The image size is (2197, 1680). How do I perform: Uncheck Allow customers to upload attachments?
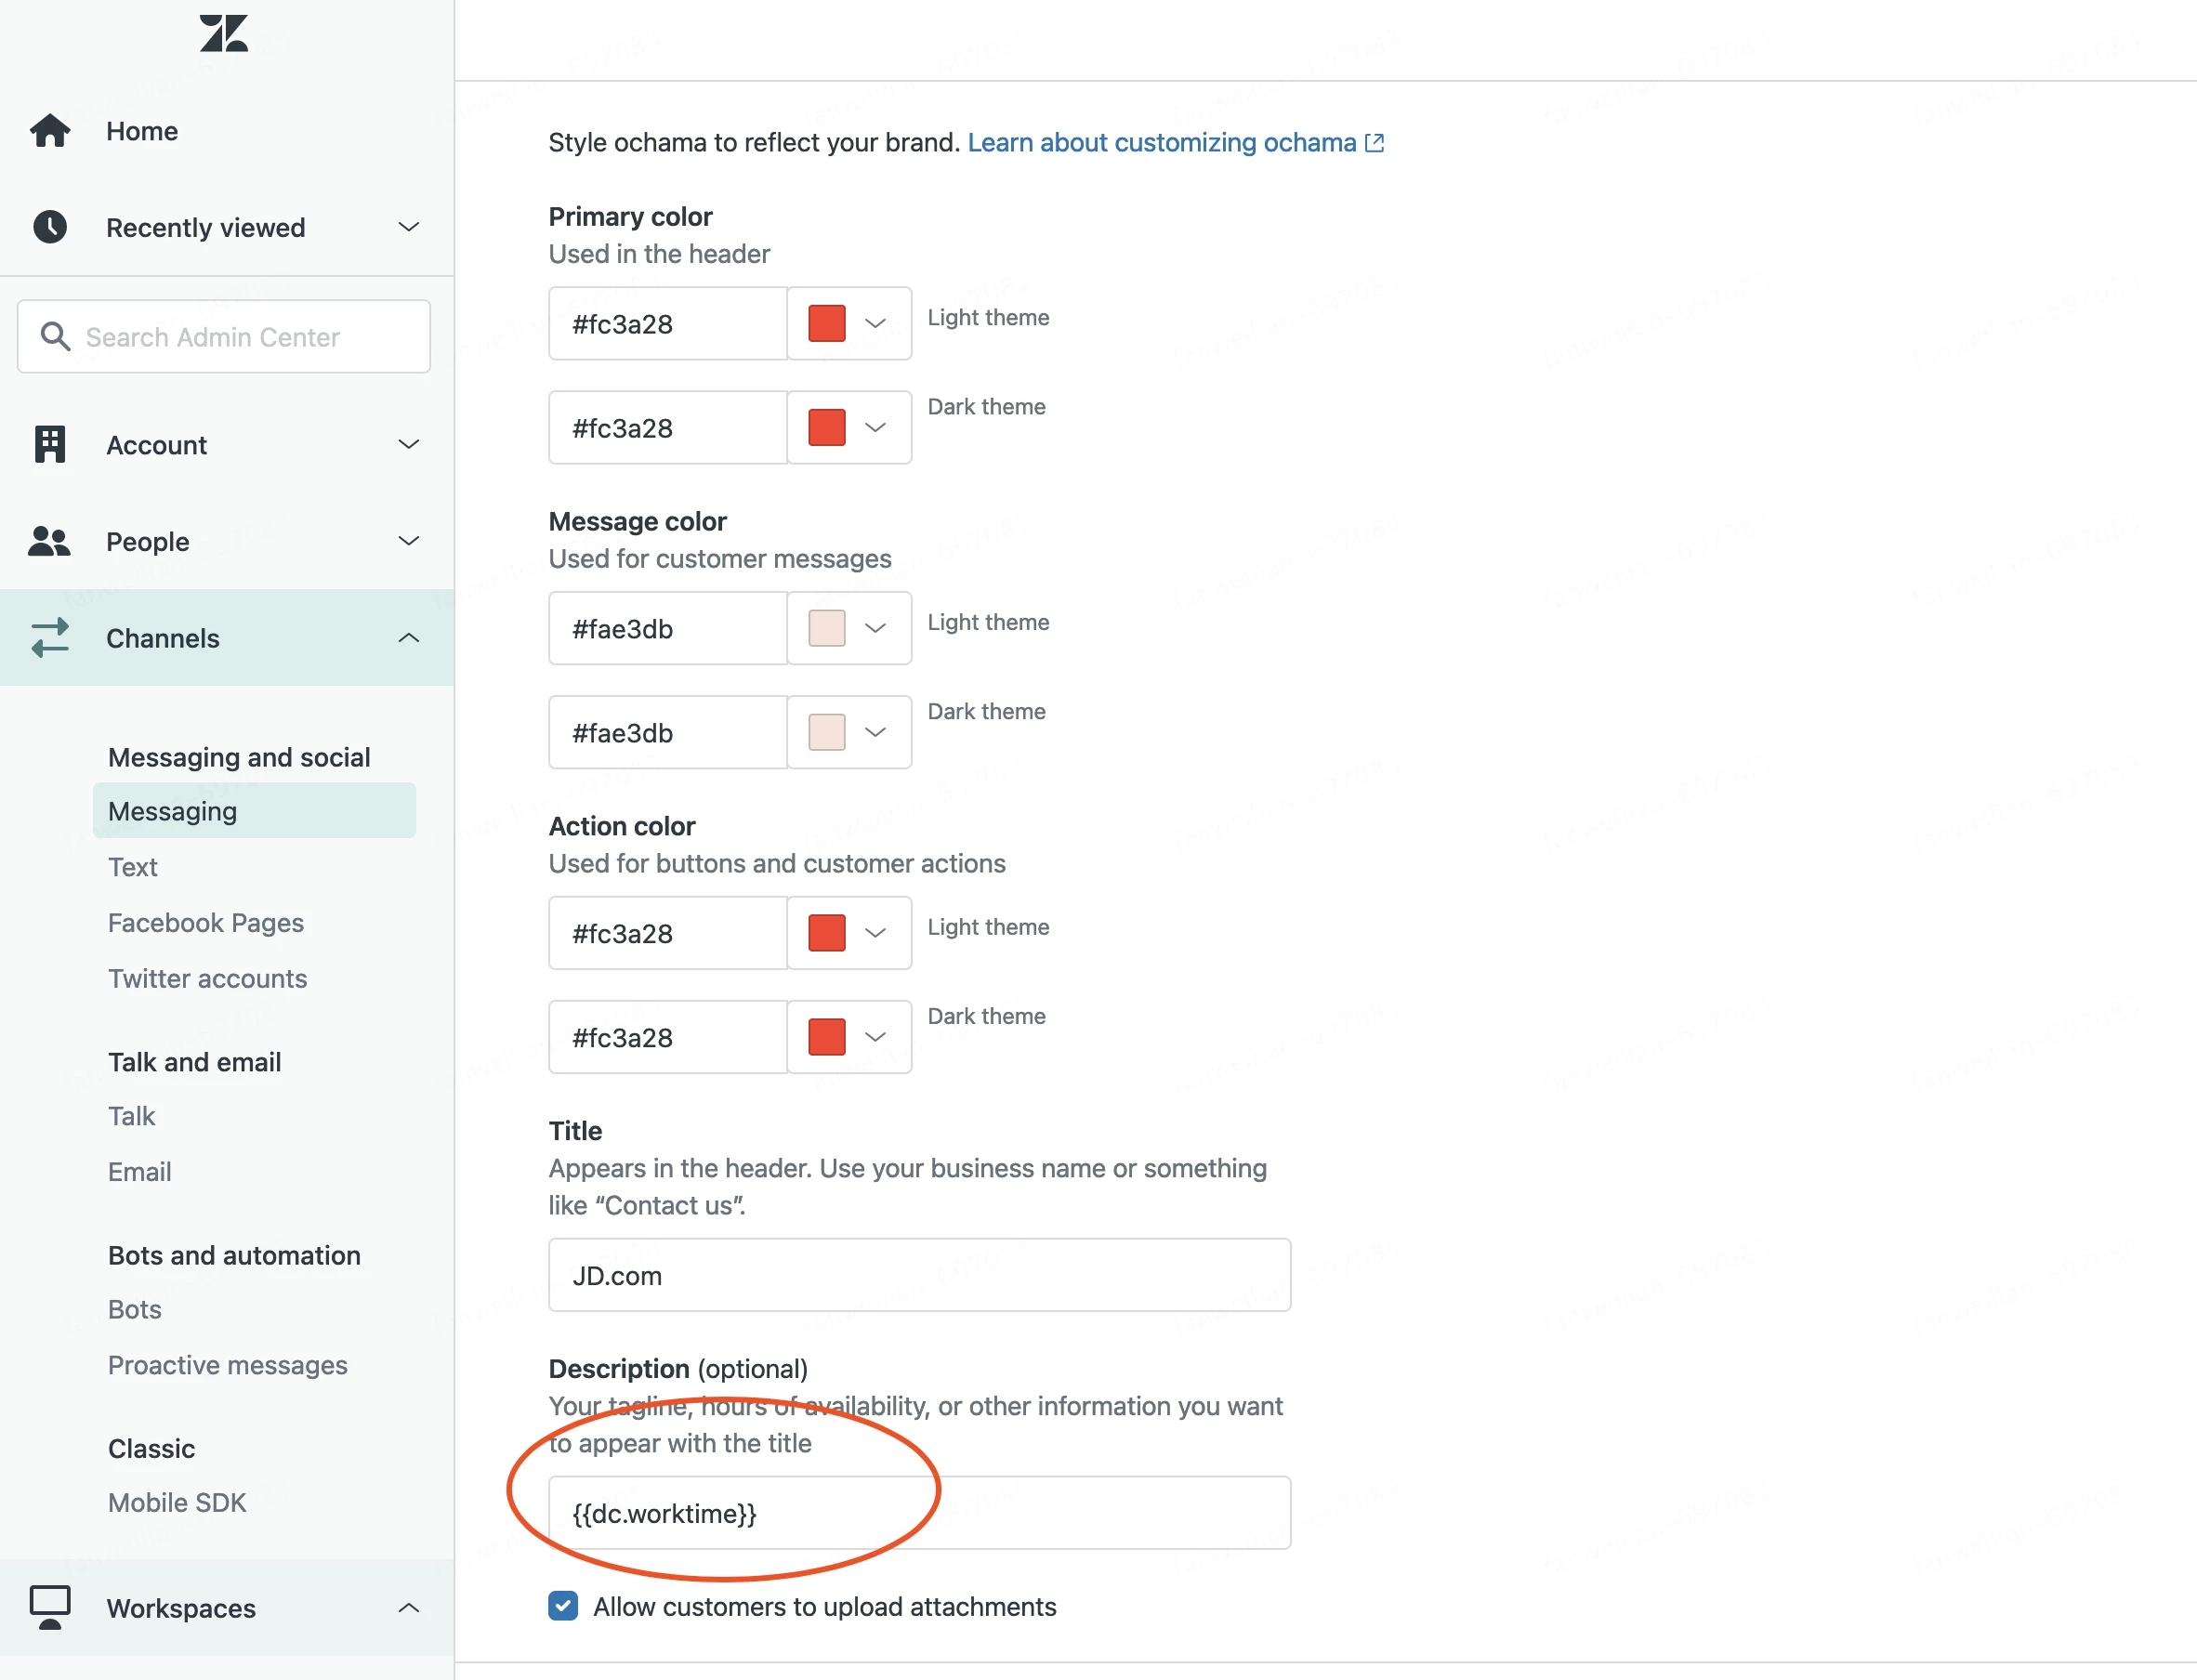(563, 1606)
